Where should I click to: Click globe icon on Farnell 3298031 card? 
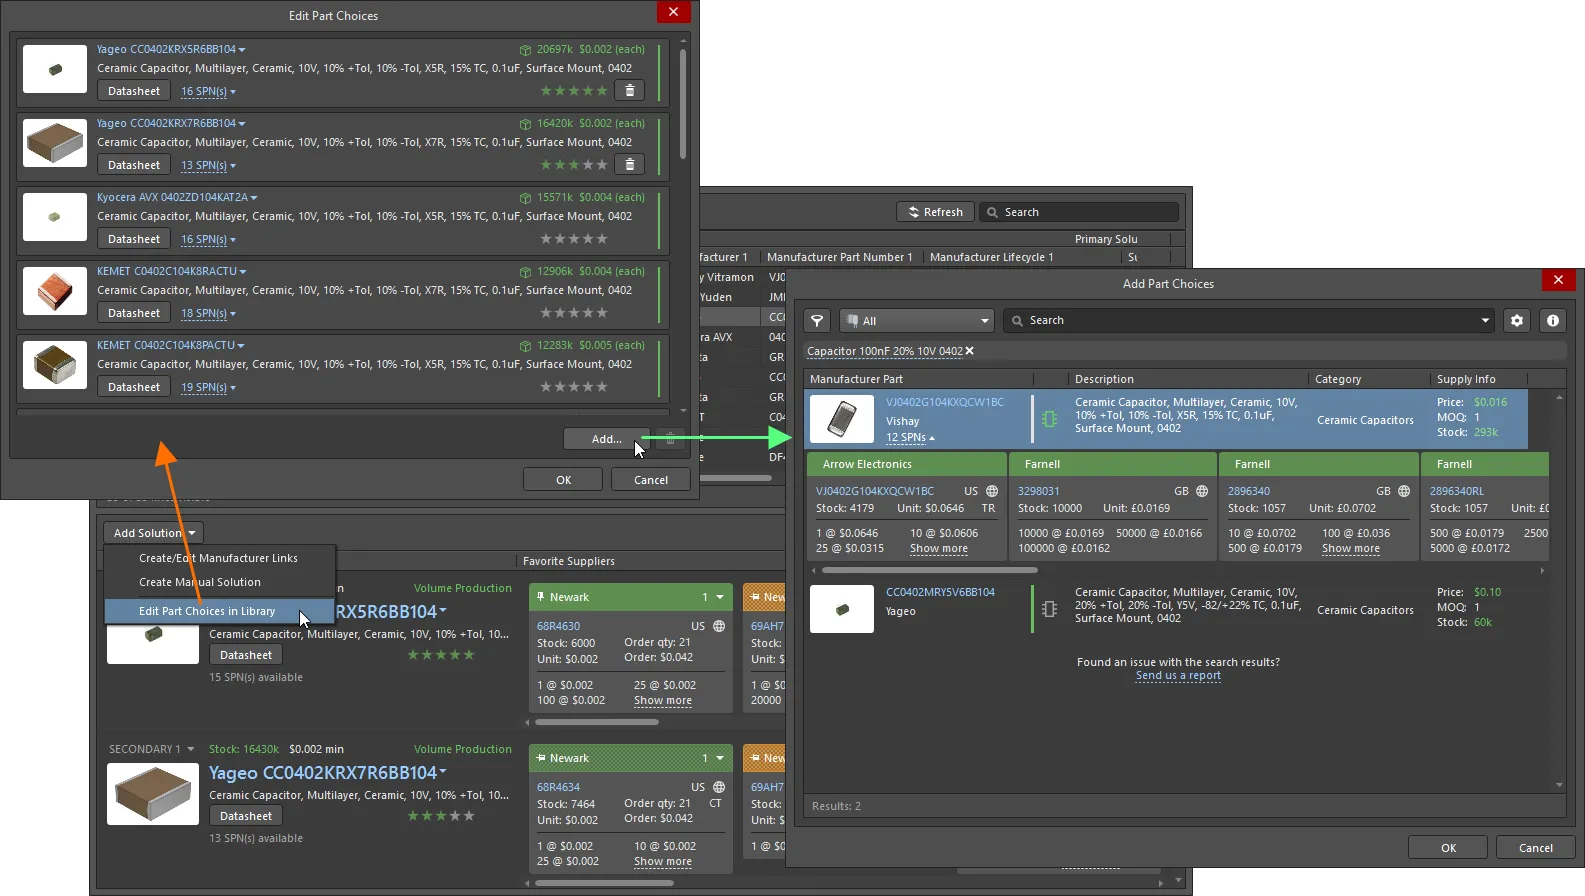click(1202, 491)
